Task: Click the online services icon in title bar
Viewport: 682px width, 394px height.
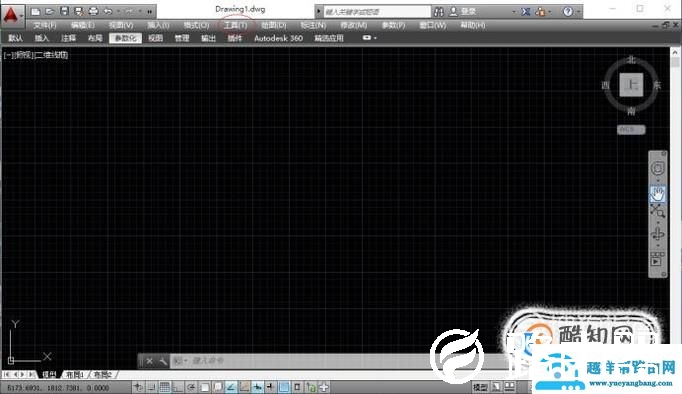Action: pyautogui.click(x=541, y=12)
